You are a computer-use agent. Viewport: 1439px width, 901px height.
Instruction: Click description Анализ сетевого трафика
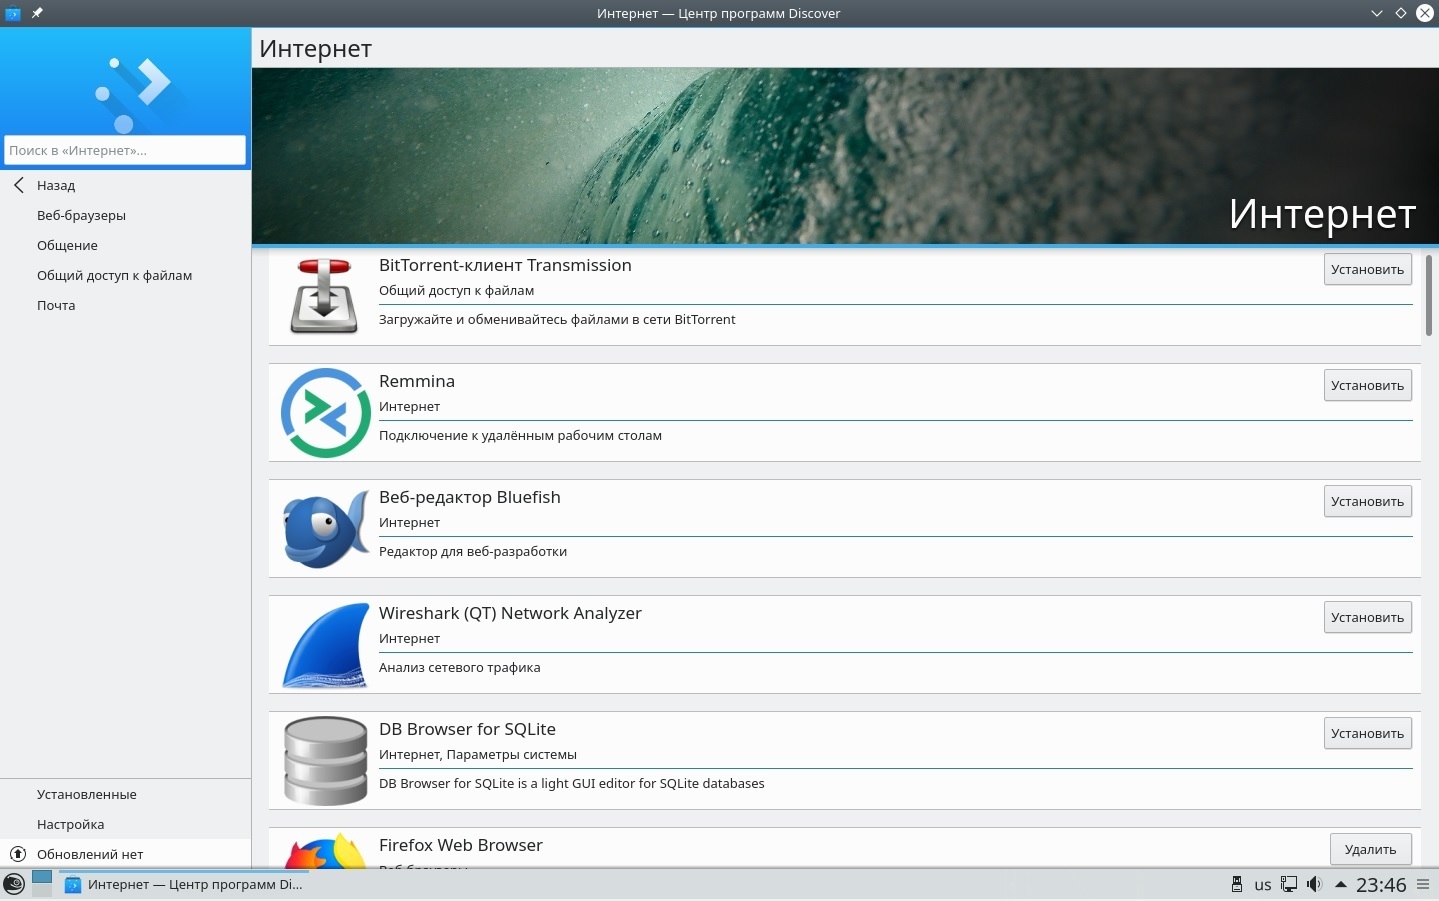click(460, 667)
